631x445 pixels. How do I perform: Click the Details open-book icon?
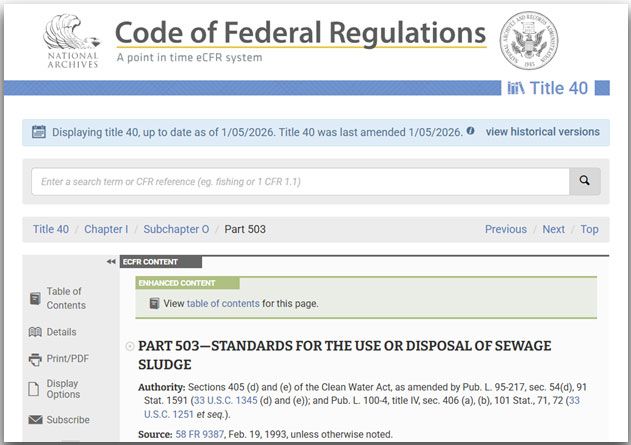[35, 332]
